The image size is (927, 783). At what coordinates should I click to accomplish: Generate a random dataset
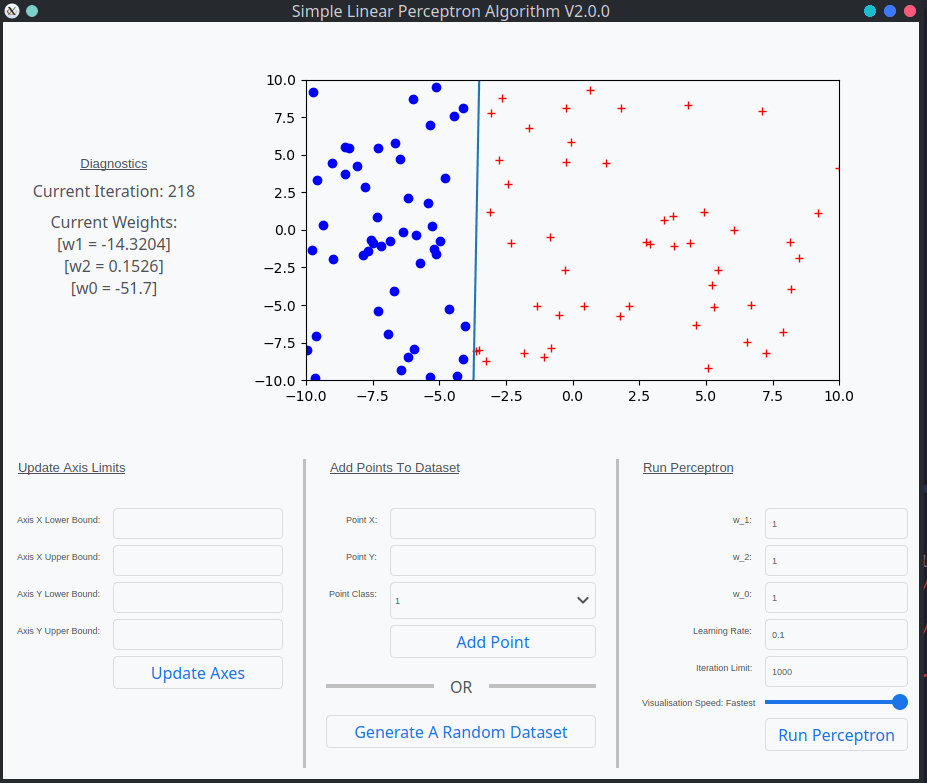click(x=461, y=732)
